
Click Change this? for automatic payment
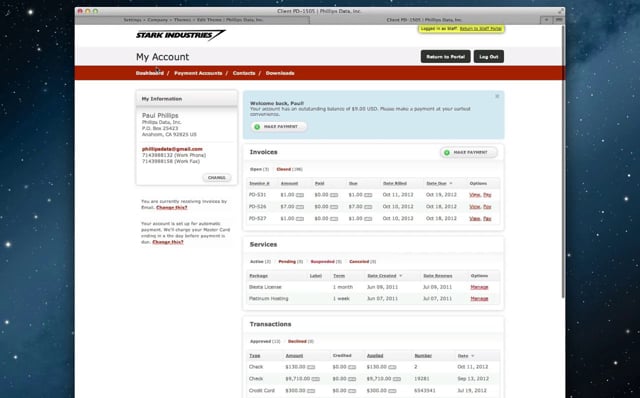pos(168,242)
